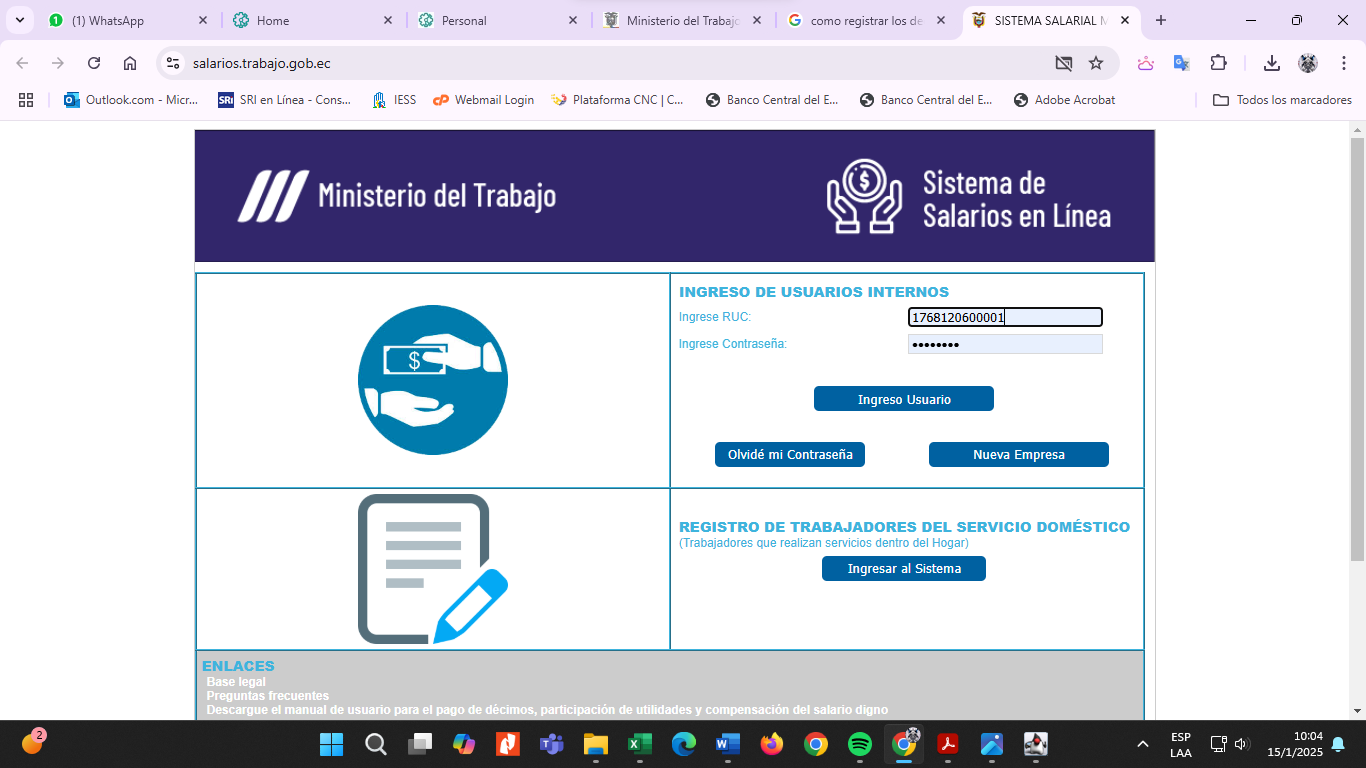Viewport: 1366px width, 768px height.
Task: Open the Base legal link
Action: pyautogui.click(x=236, y=682)
